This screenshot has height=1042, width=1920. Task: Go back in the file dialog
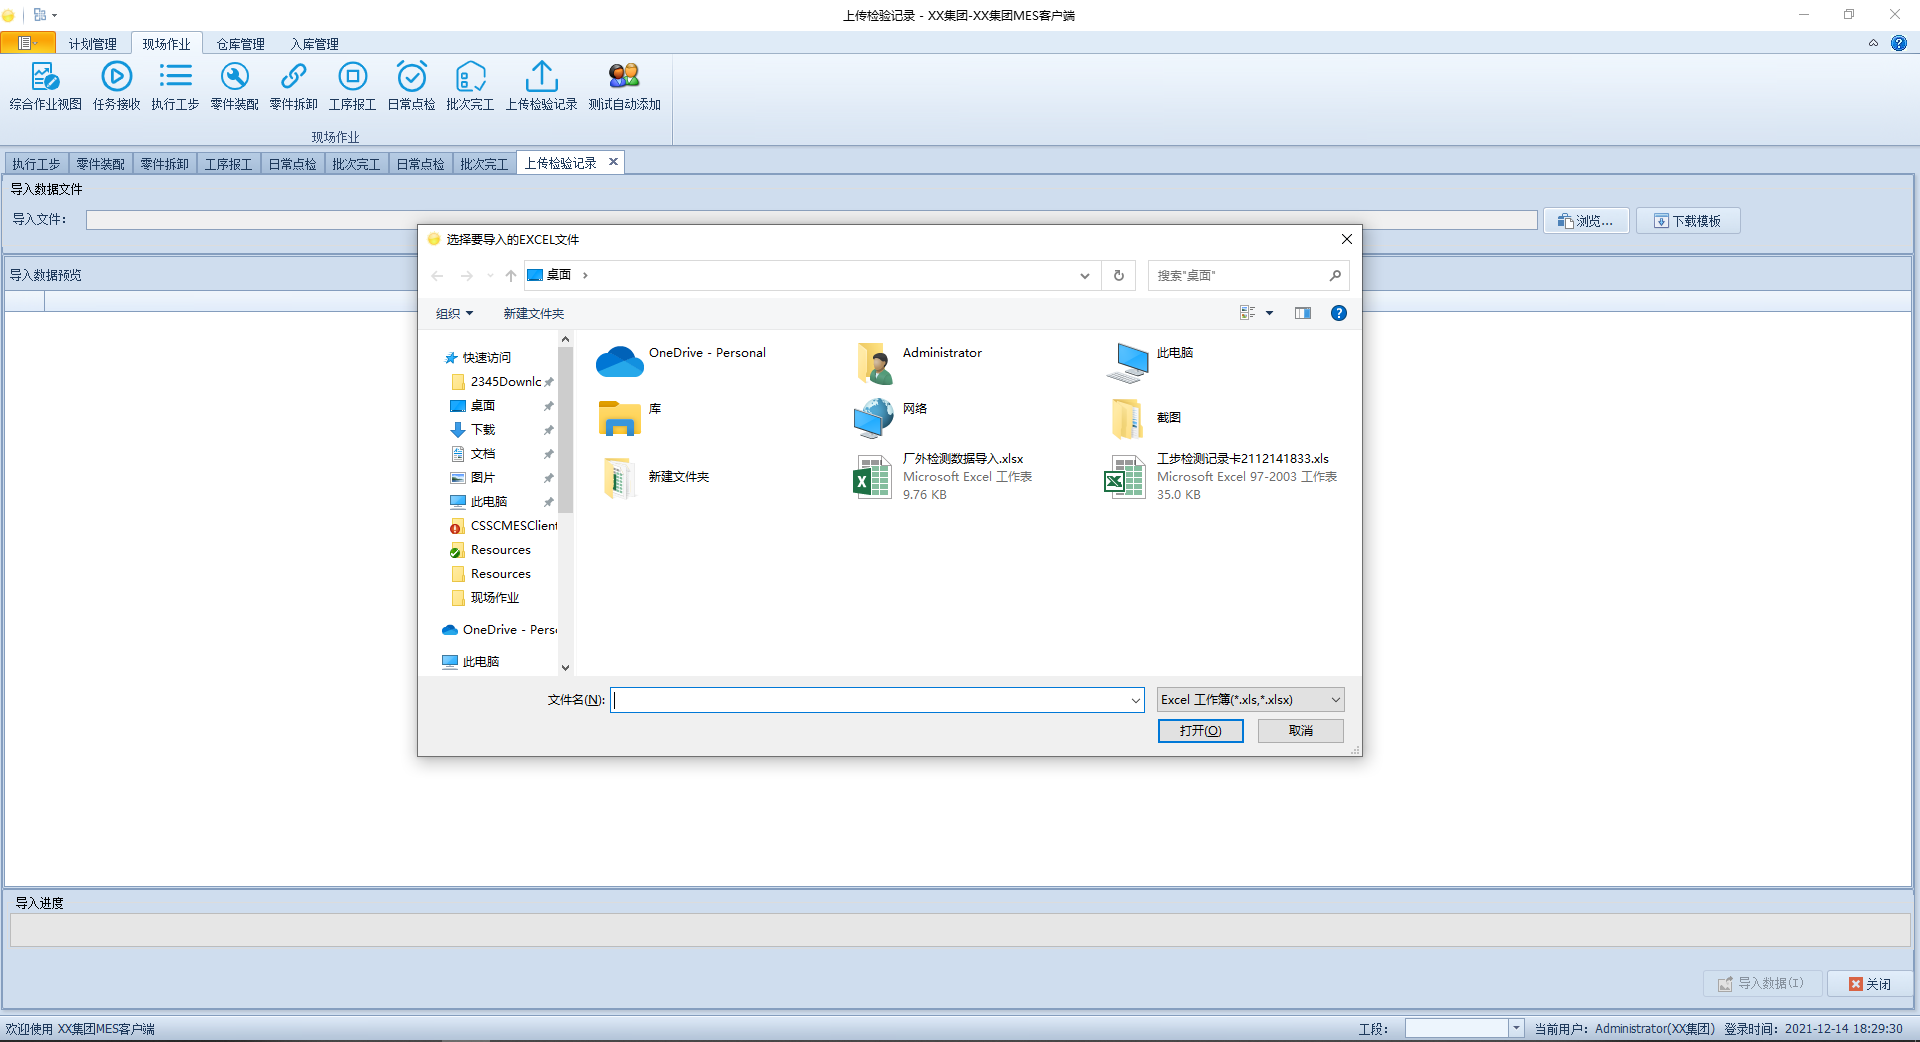pos(437,275)
